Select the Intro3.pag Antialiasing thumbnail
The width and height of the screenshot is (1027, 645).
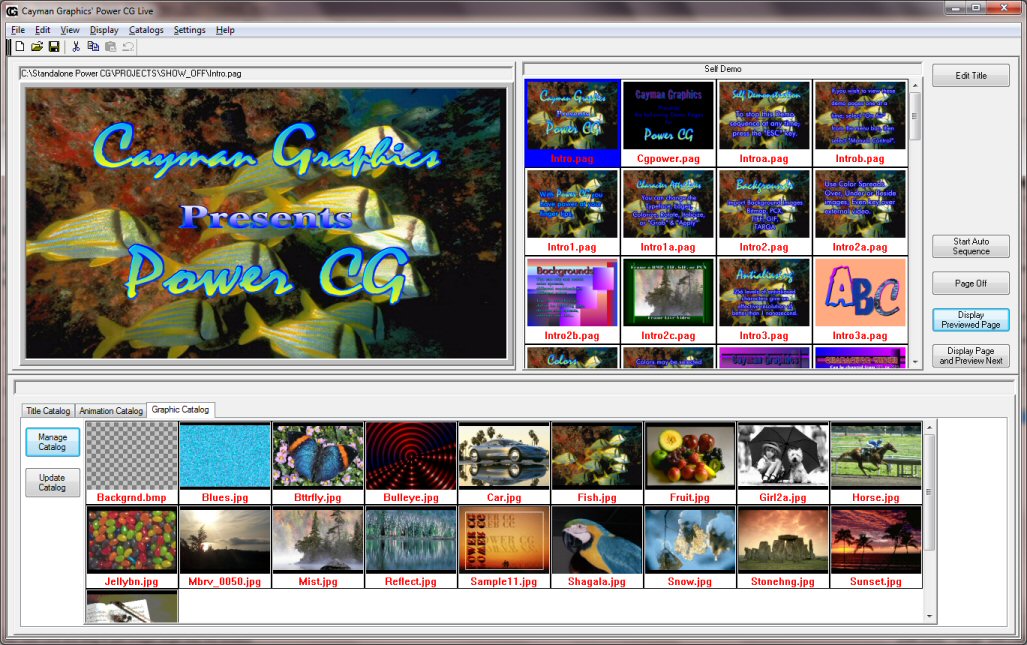(764, 300)
